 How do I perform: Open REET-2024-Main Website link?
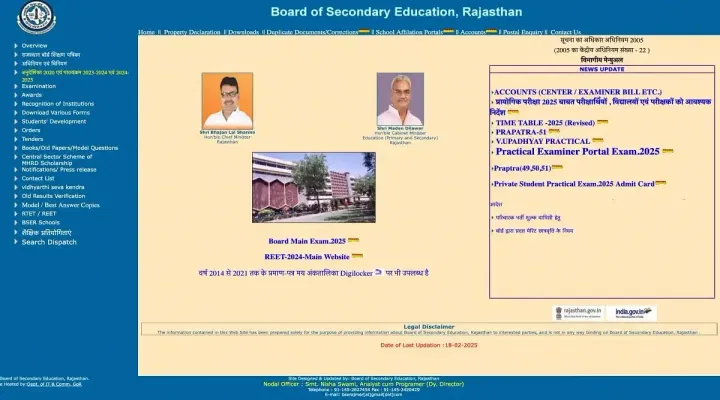point(307,257)
